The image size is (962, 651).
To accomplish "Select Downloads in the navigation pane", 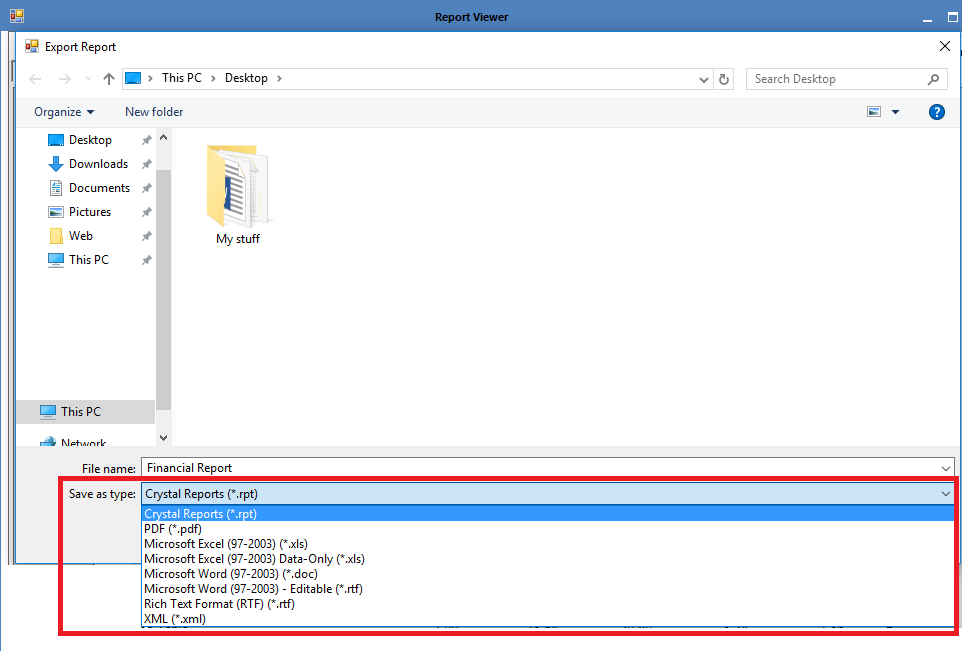I will 98,164.
